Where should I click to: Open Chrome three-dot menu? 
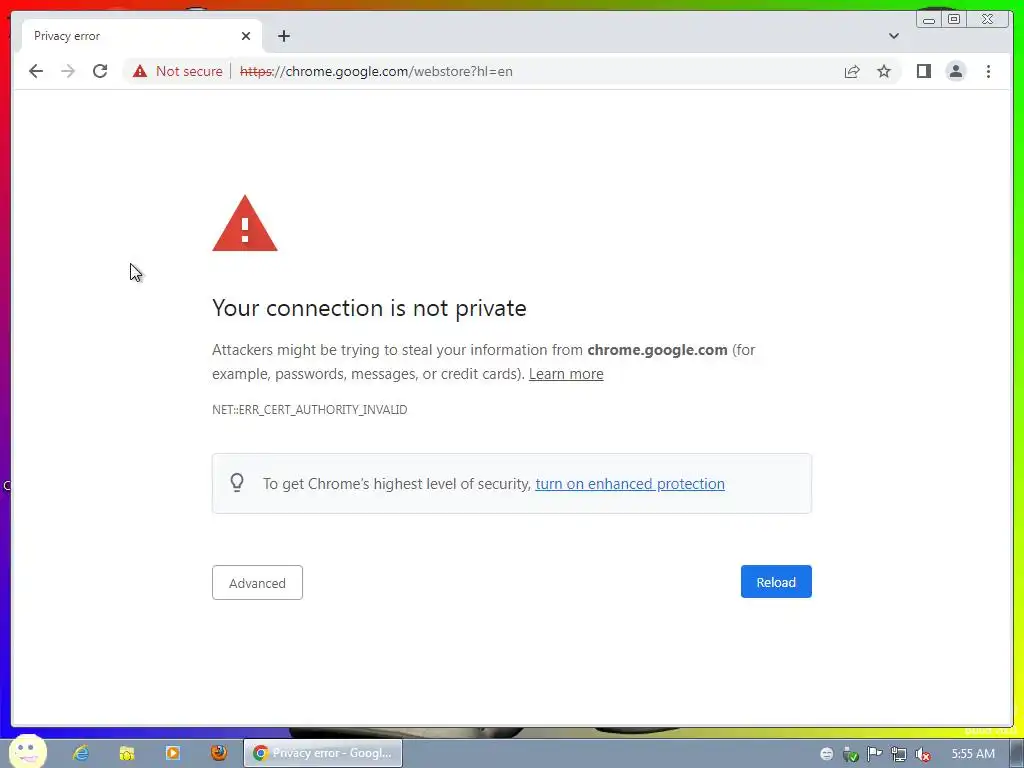pyautogui.click(x=988, y=71)
